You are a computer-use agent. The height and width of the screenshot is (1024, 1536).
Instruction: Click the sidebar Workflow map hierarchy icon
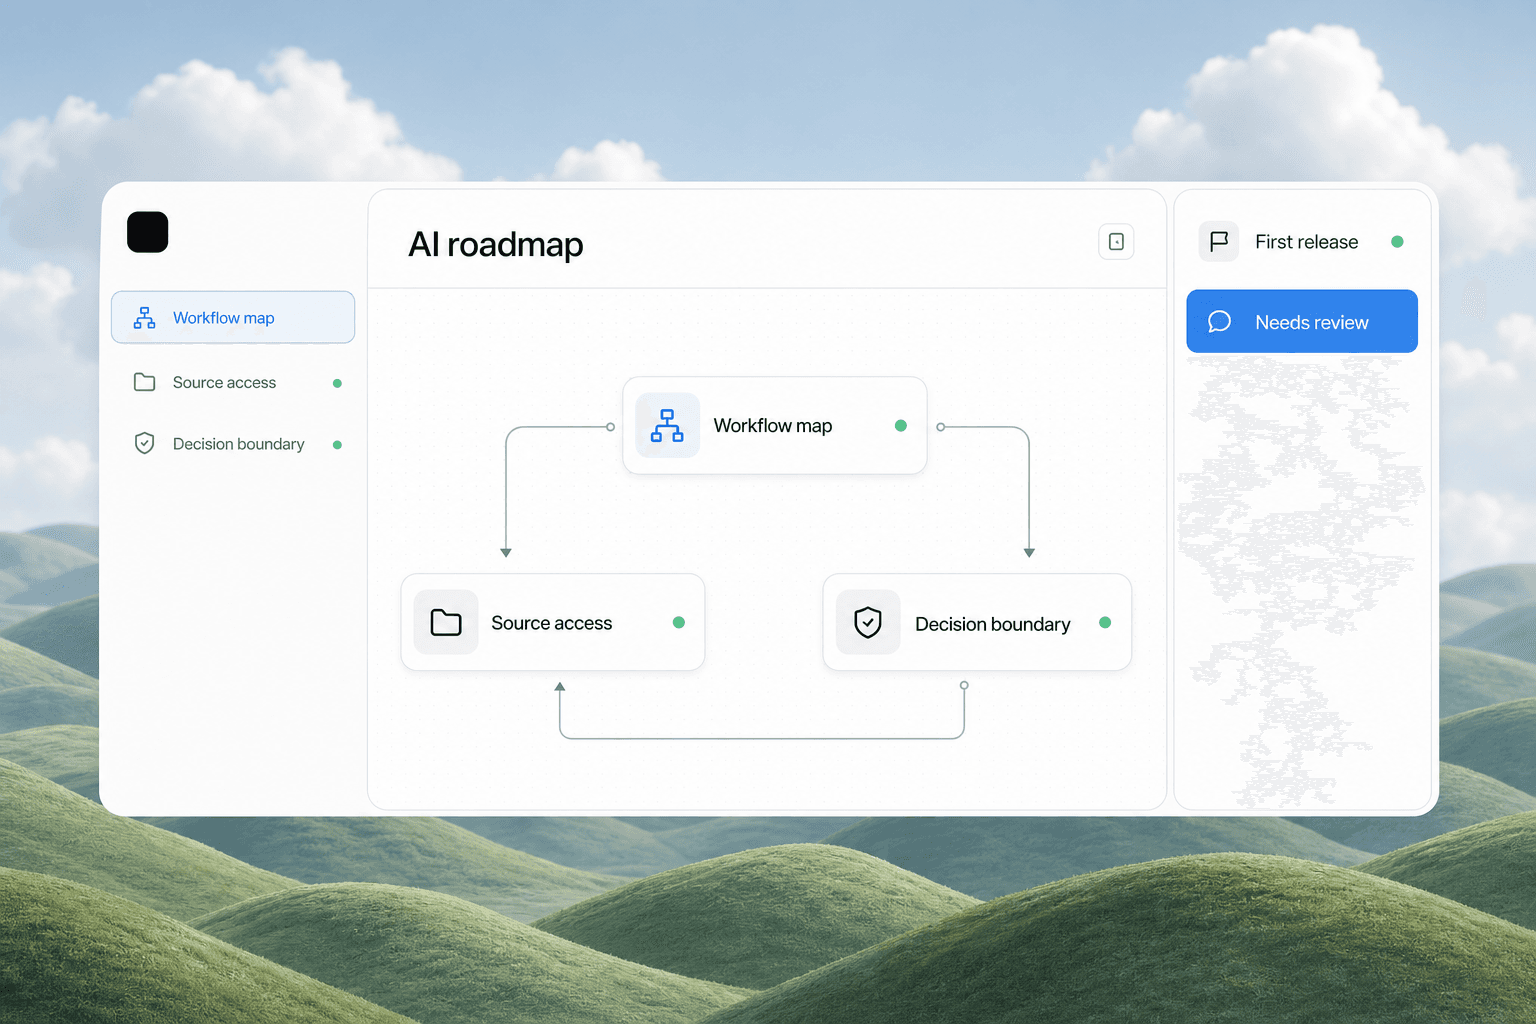click(145, 318)
